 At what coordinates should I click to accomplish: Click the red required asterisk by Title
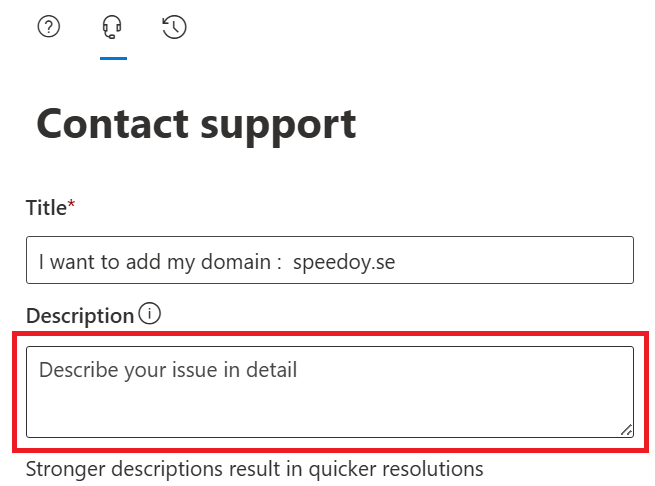coord(71,206)
